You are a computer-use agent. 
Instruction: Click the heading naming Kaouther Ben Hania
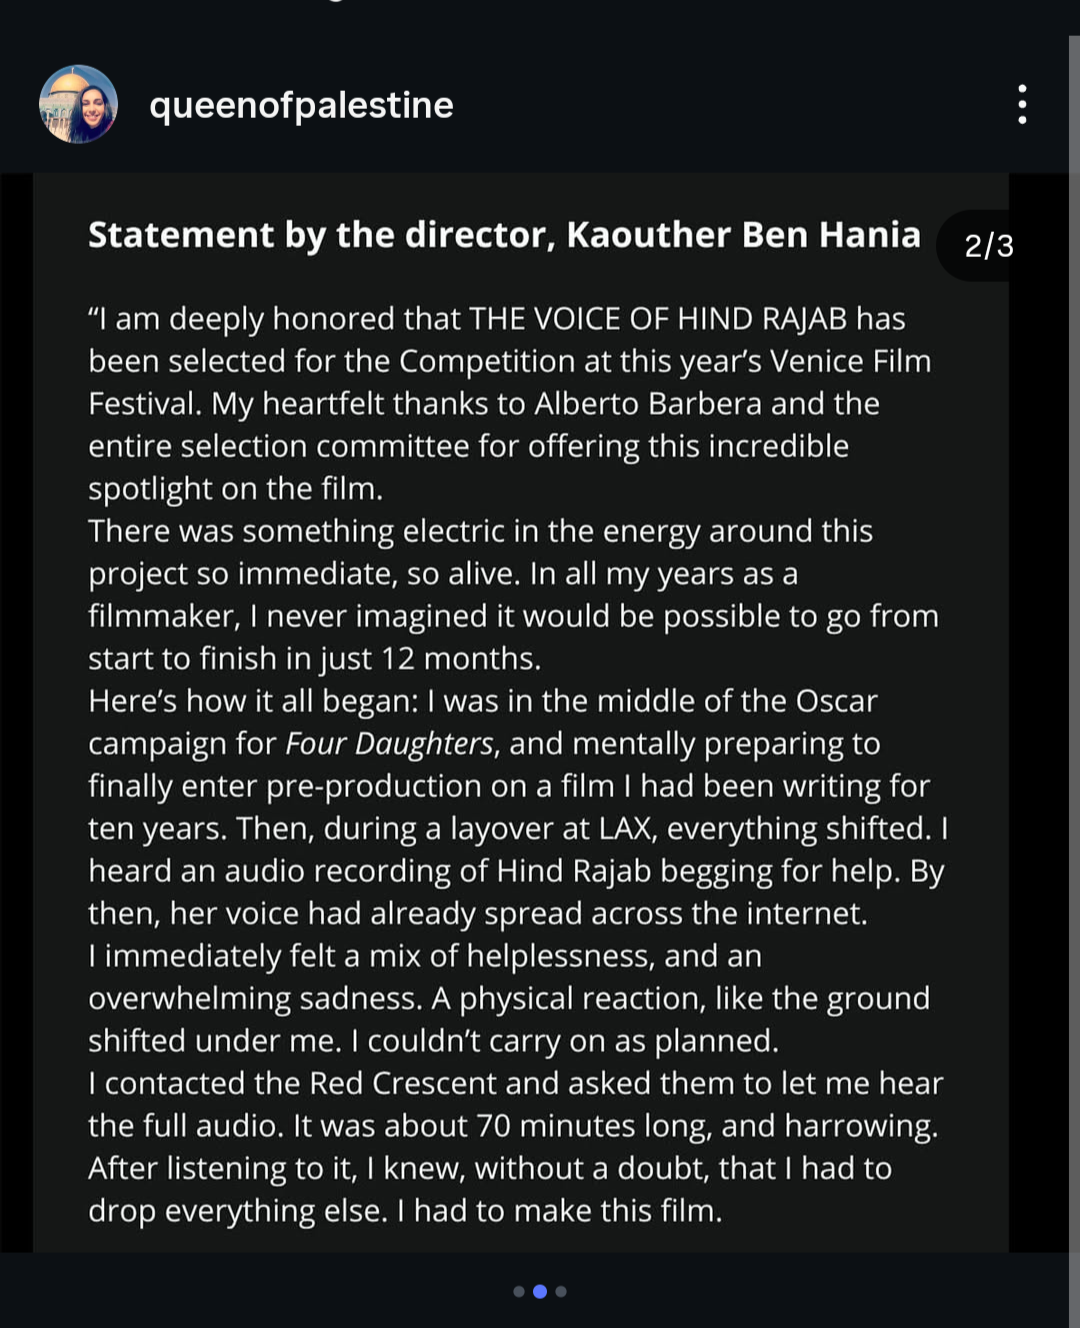[504, 235]
